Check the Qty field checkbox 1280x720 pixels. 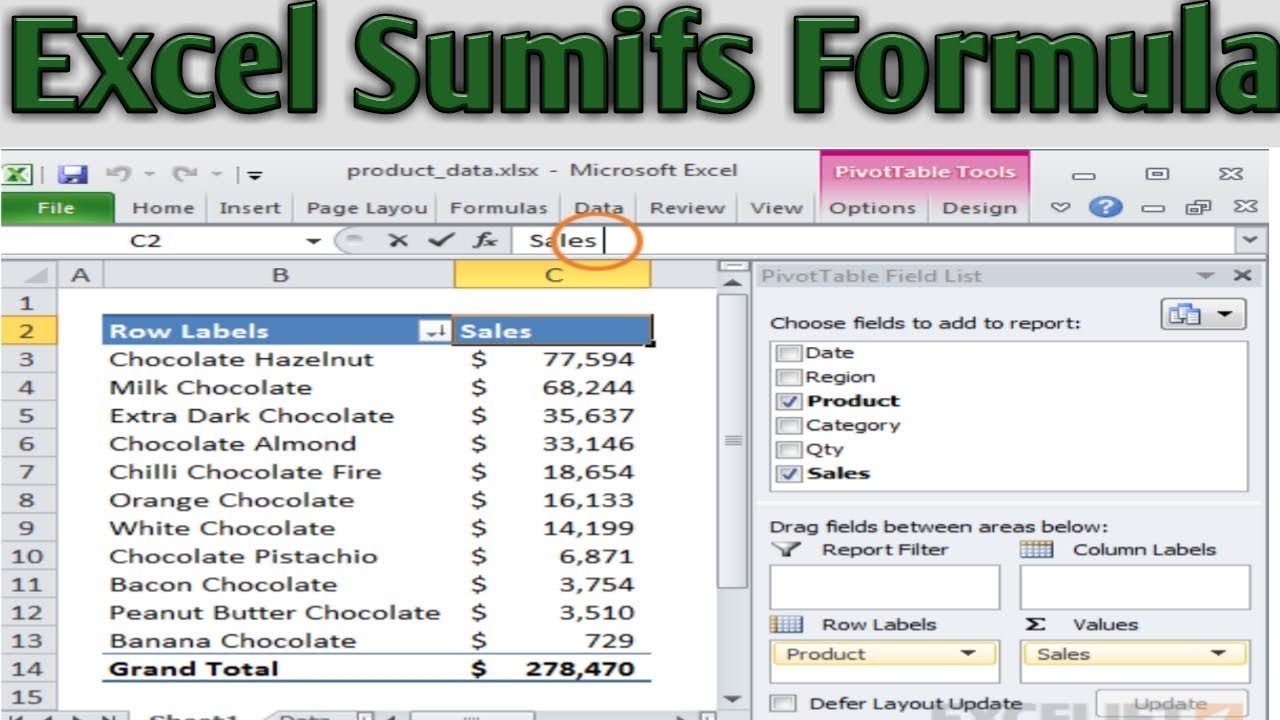tap(790, 449)
